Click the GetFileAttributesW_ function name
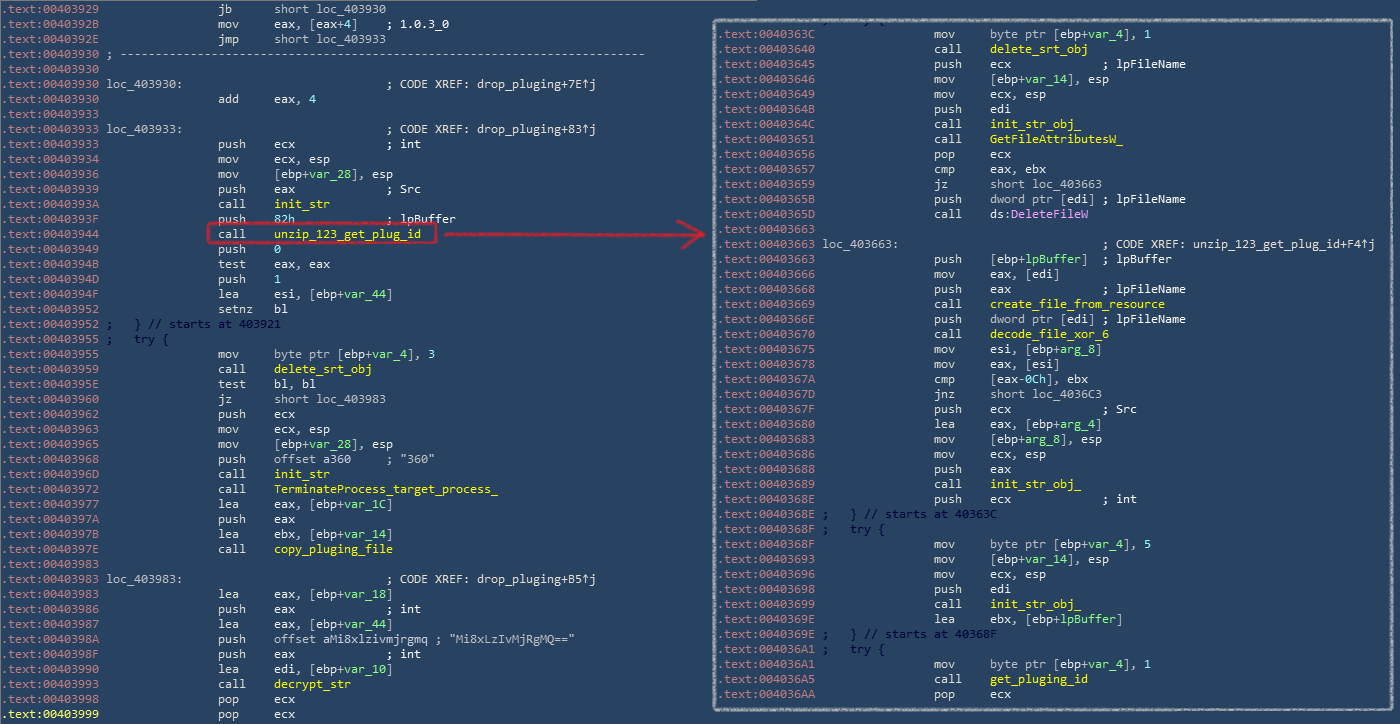The width and height of the screenshot is (1400, 724). pos(1056,139)
